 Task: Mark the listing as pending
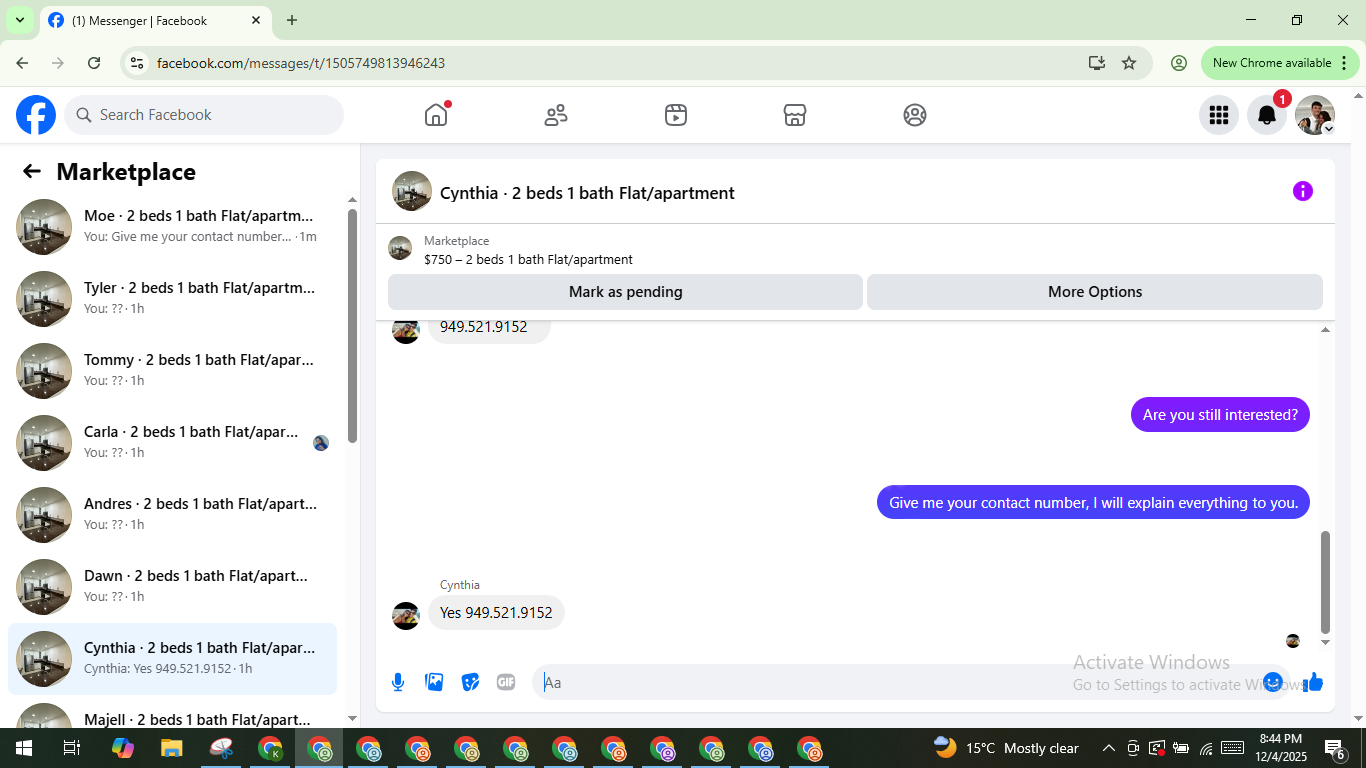[x=625, y=292]
